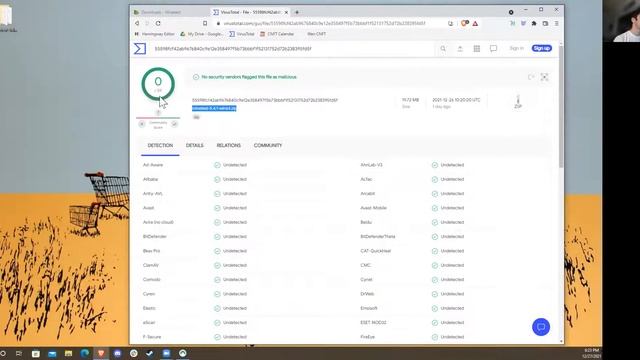Screen dimensions: 640x360
Task: Click the Emsisoft vendor name
Action: click(369, 308)
